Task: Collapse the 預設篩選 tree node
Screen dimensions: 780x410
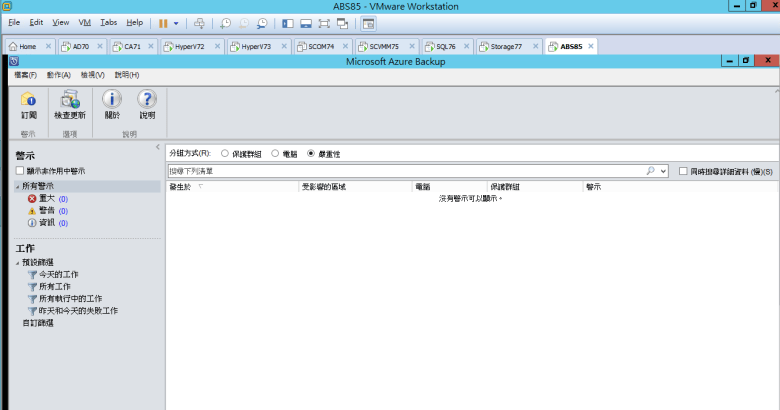Action: 18,262
